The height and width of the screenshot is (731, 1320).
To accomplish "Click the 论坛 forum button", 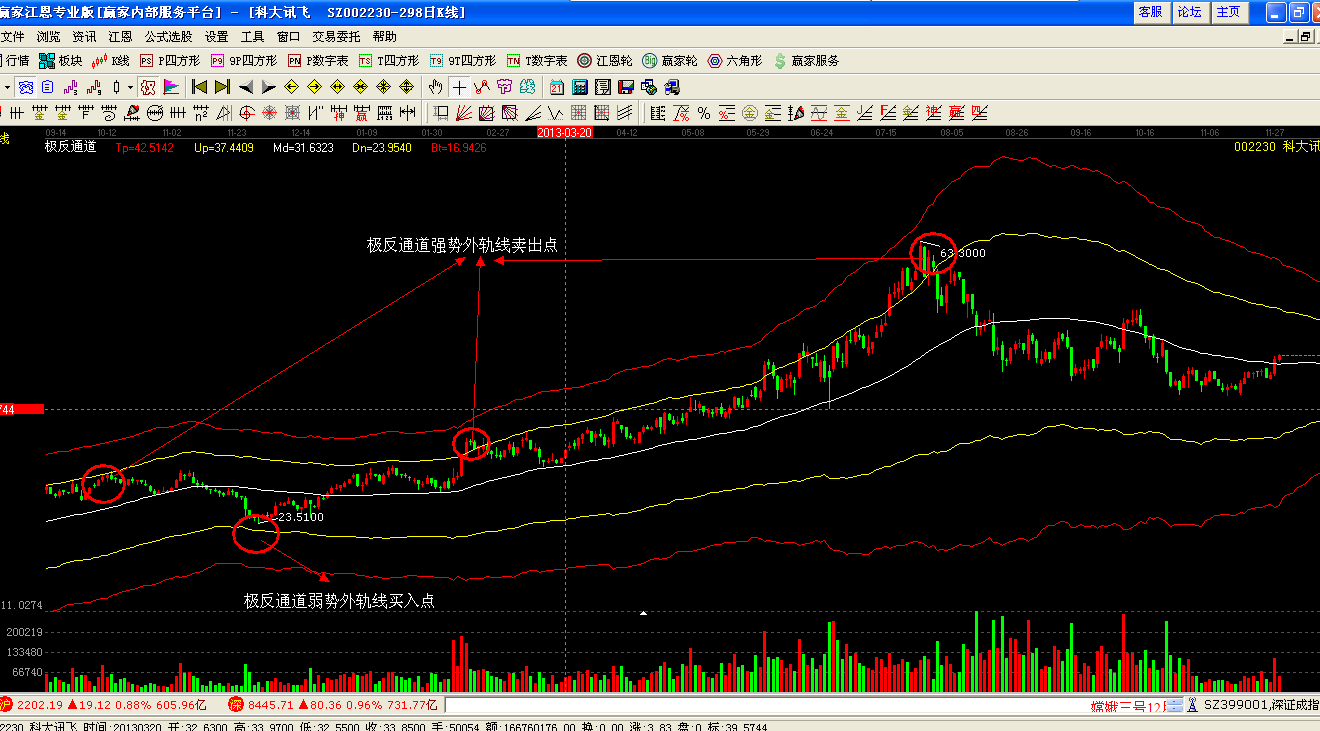I will pos(1189,12).
